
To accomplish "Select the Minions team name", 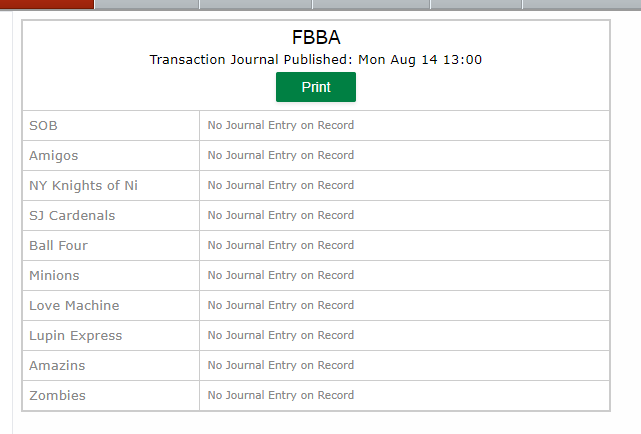I will coord(54,275).
